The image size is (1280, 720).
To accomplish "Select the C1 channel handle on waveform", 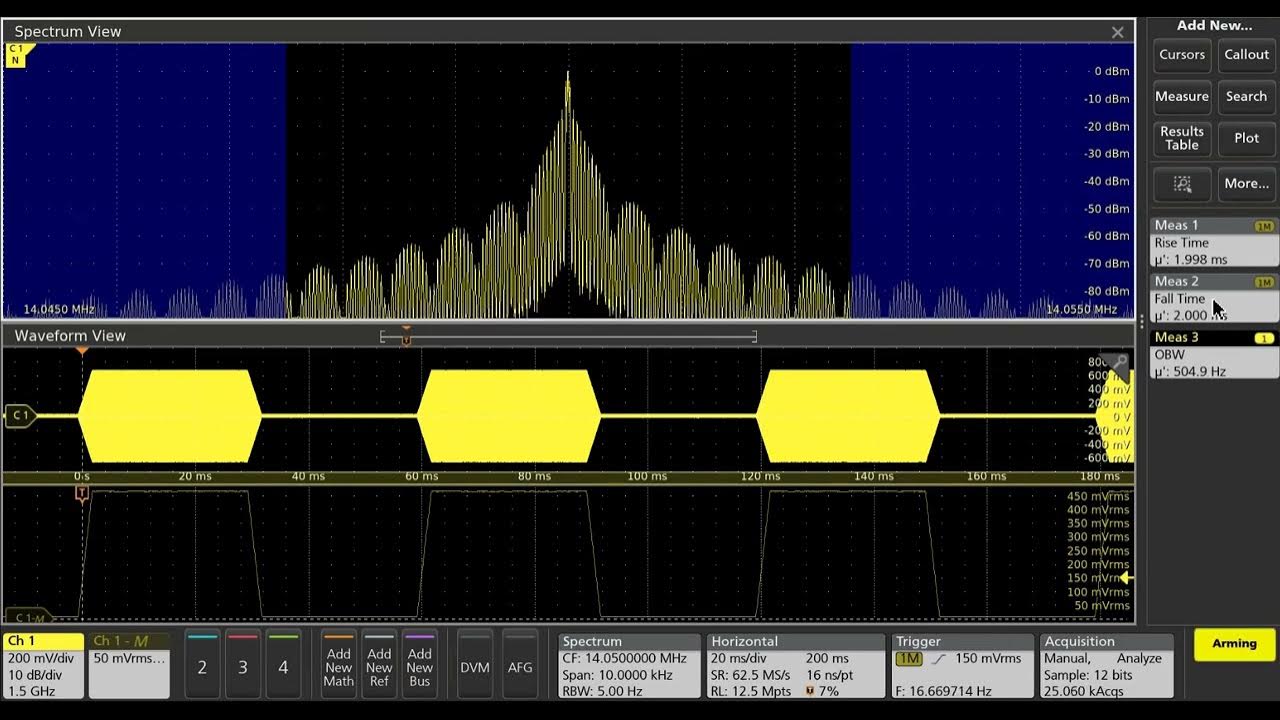I will point(19,415).
